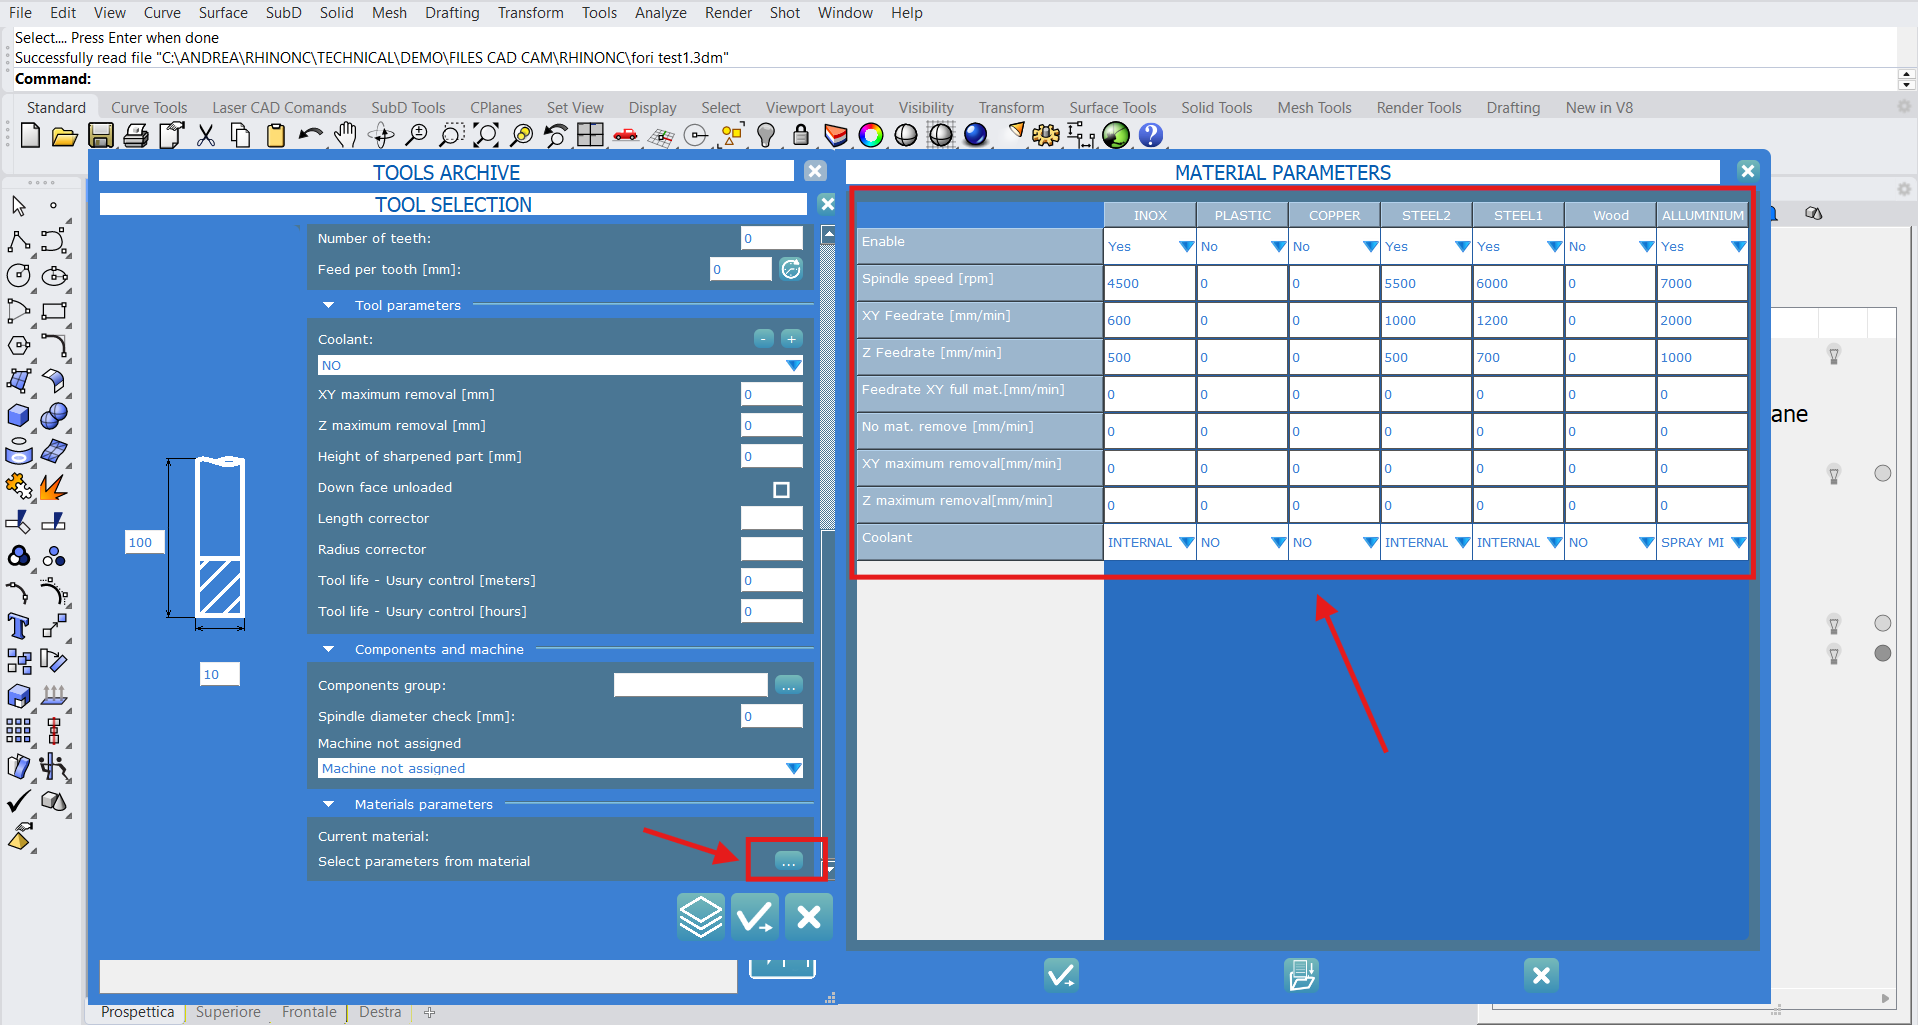
Task: Click the Print icon in toolbar
Action: pos(136,135)
